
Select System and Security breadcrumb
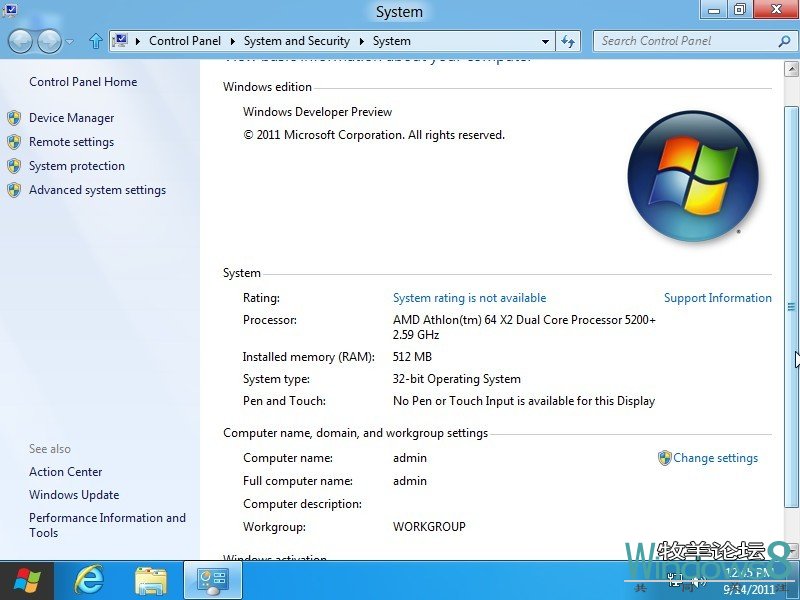pos(296,41)
